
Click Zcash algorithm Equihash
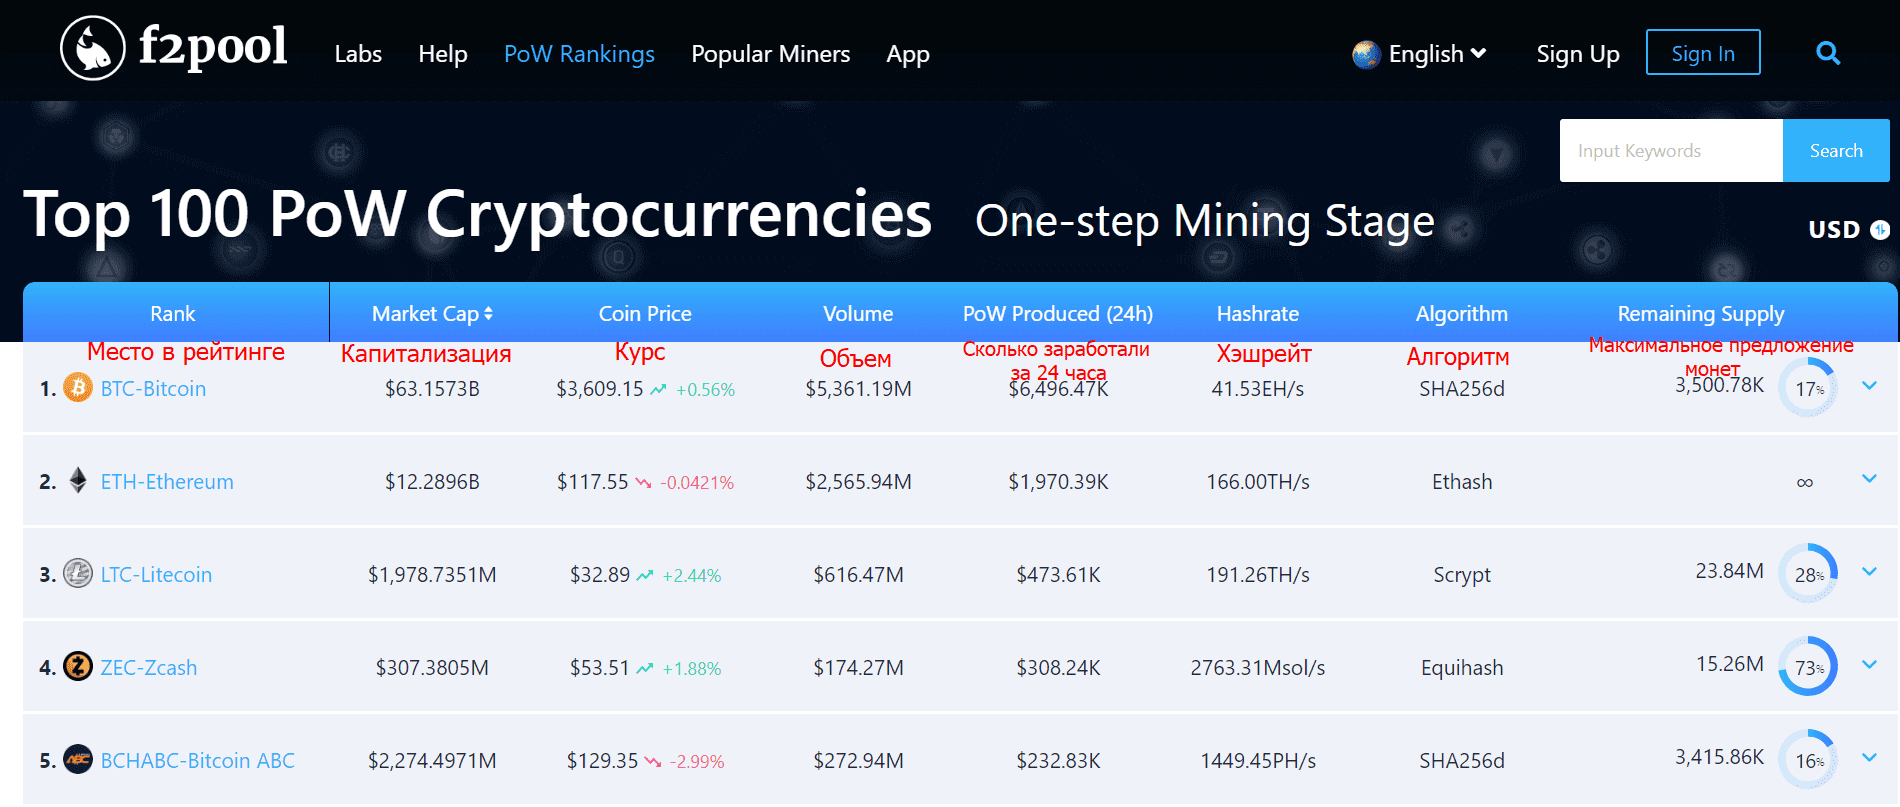coord(1462,667)
